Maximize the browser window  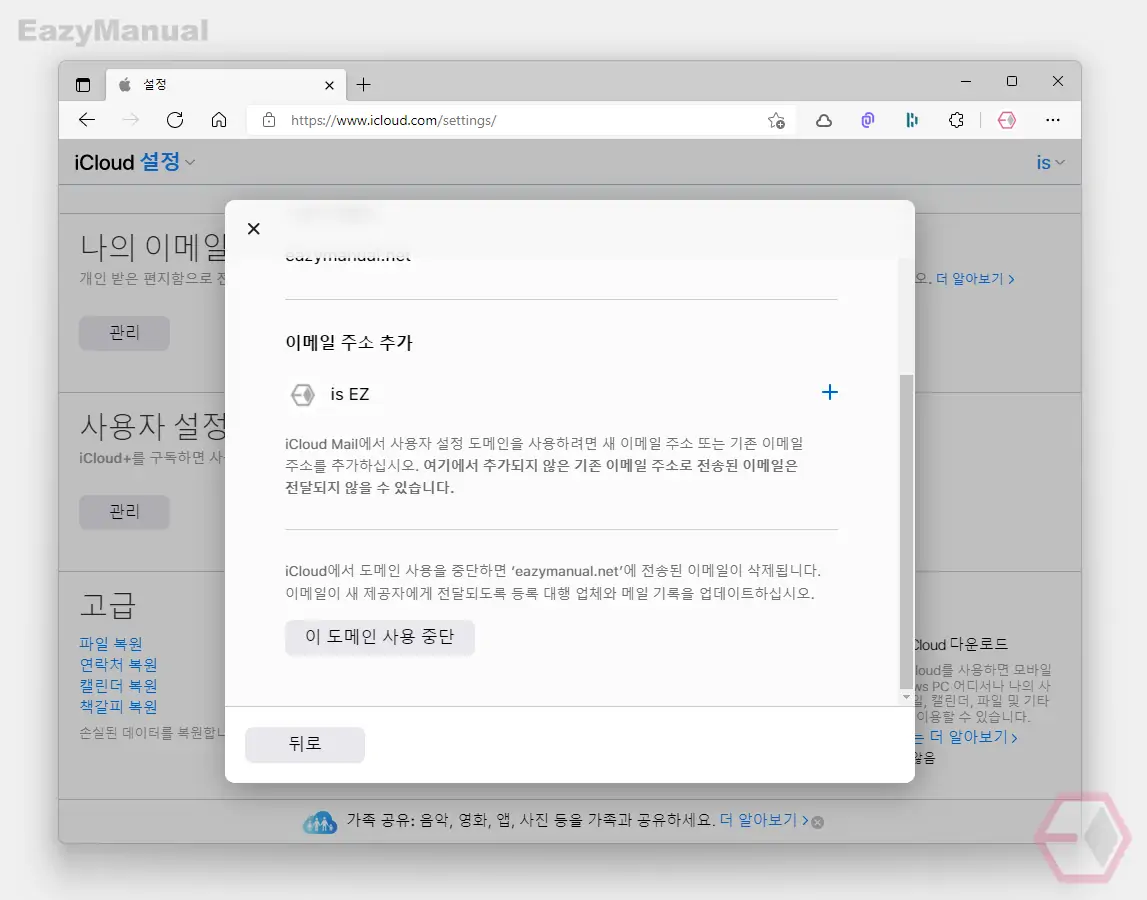[1012, 81]
